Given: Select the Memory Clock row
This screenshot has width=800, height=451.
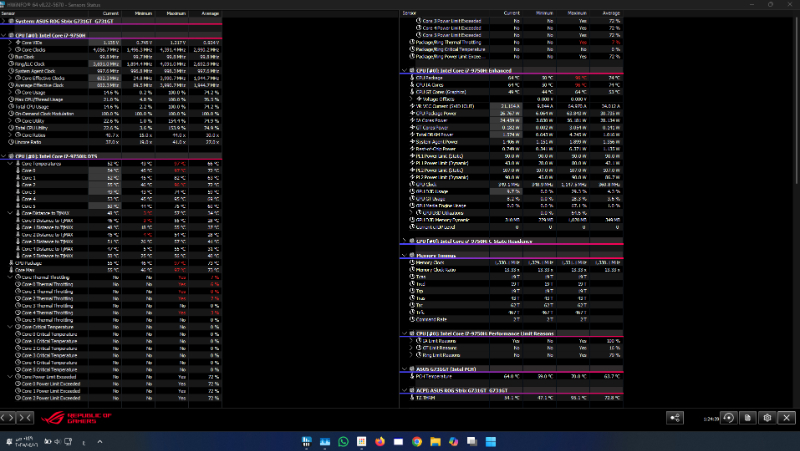Looking at the screenshot, I should [x=511, y=262].
